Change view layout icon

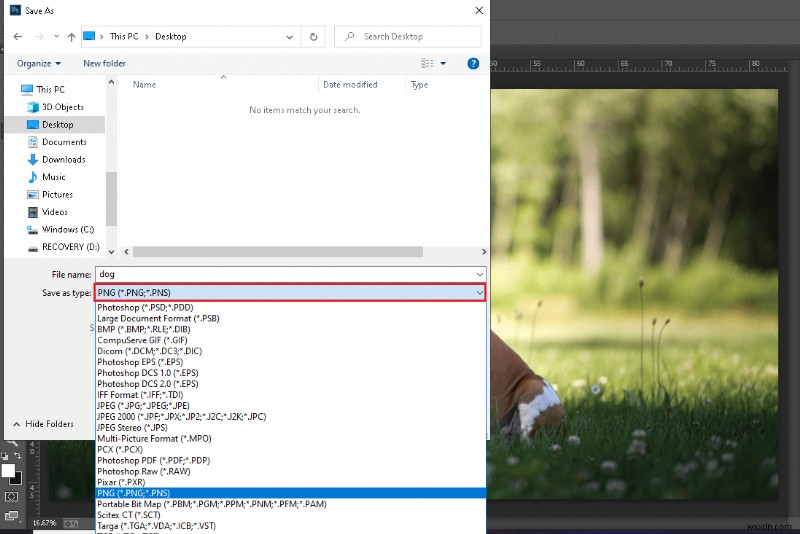[427, 64]
